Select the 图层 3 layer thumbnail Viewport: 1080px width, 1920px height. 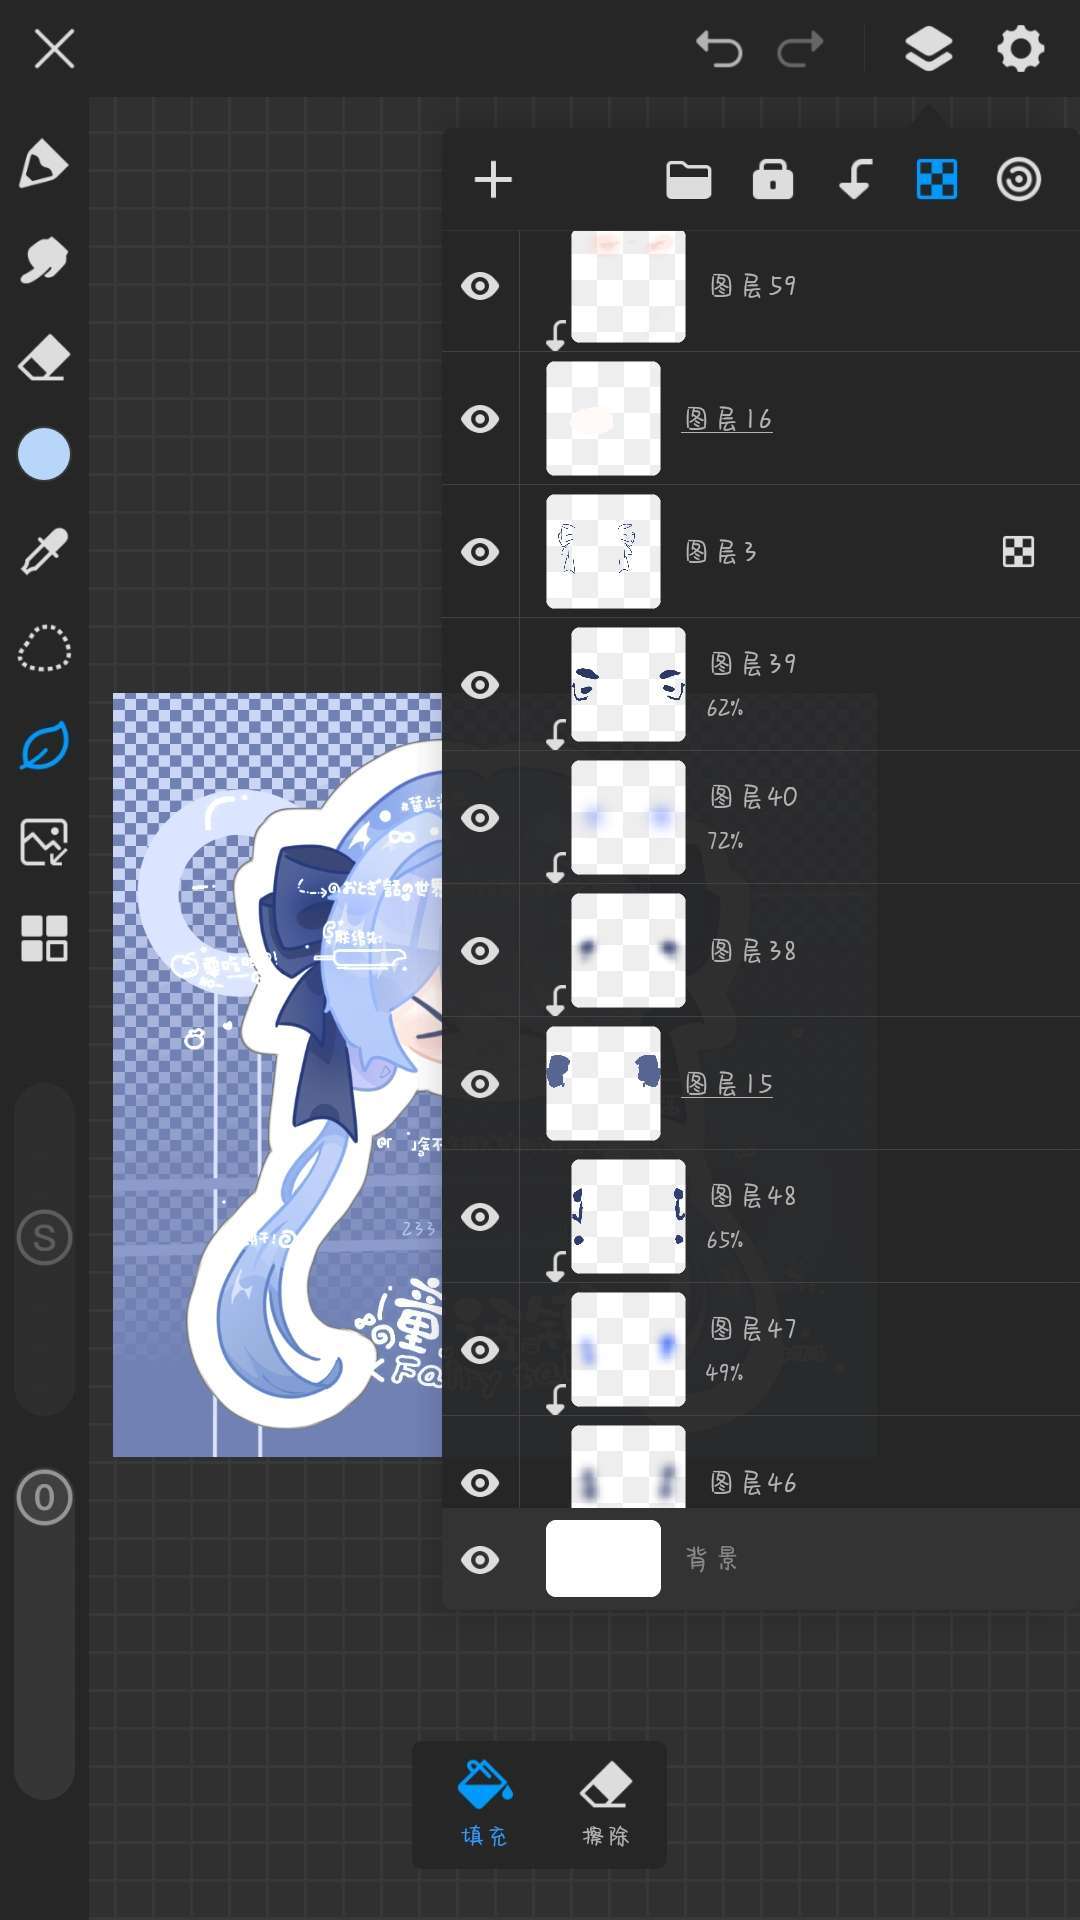(x=603, y=551)
